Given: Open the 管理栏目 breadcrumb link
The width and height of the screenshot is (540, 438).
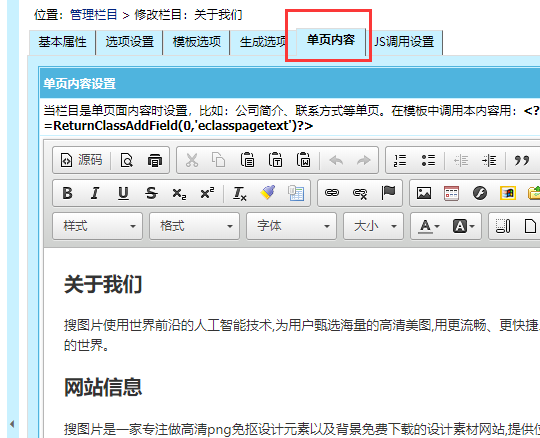Looking at the screenshot, I should pos(94,15).
